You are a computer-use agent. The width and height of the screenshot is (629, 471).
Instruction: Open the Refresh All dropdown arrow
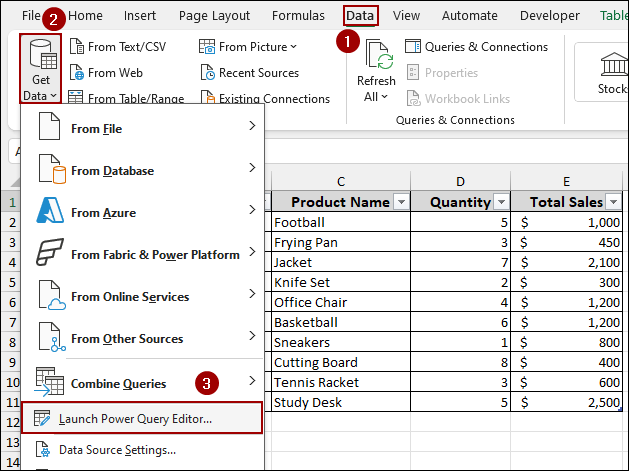[x=385, y=97]
